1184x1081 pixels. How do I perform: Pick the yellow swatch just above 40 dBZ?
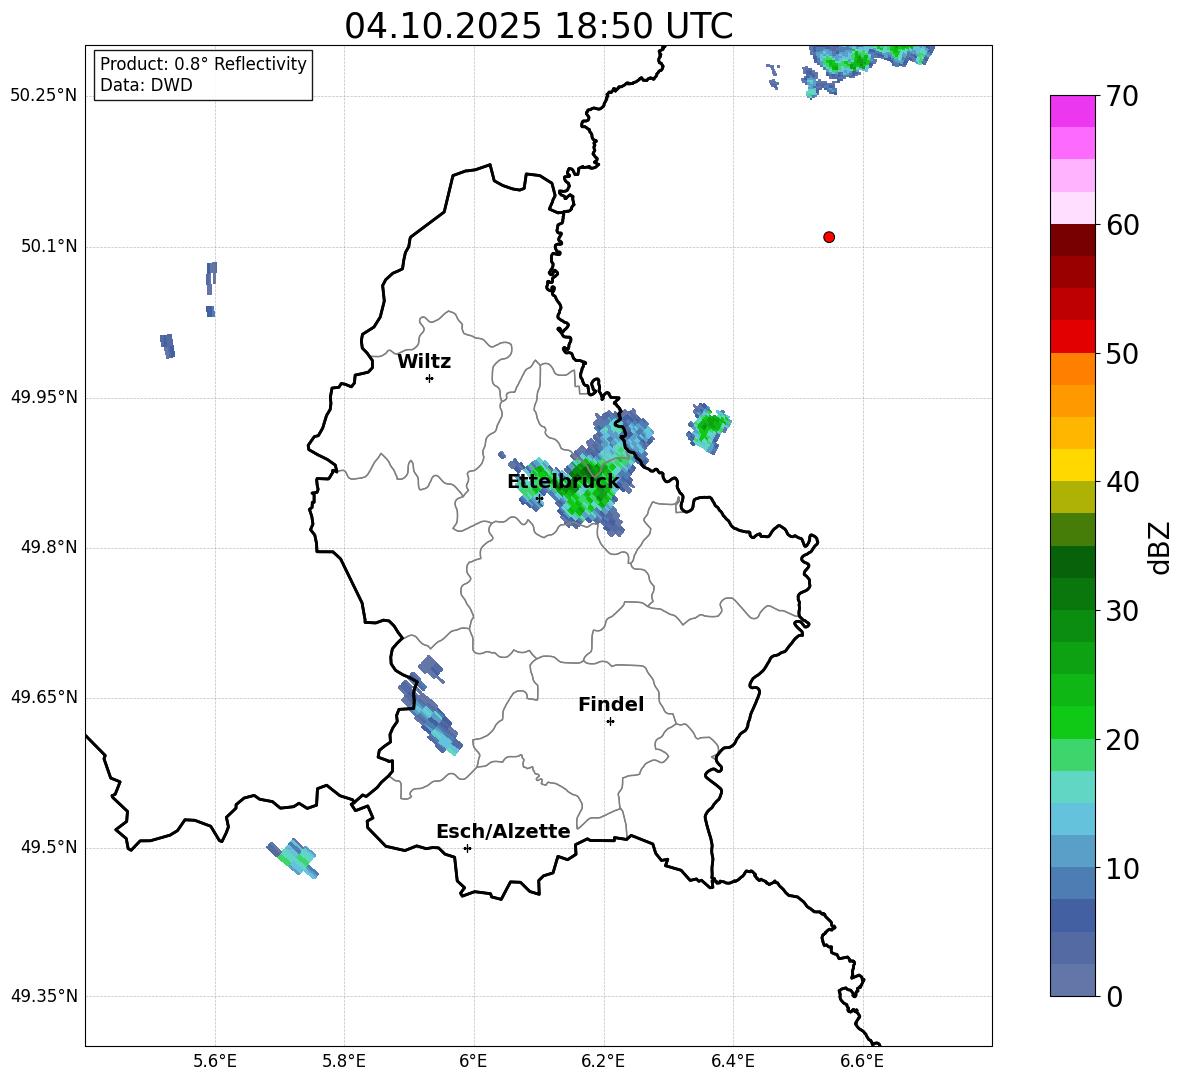tap(1072, 465)
